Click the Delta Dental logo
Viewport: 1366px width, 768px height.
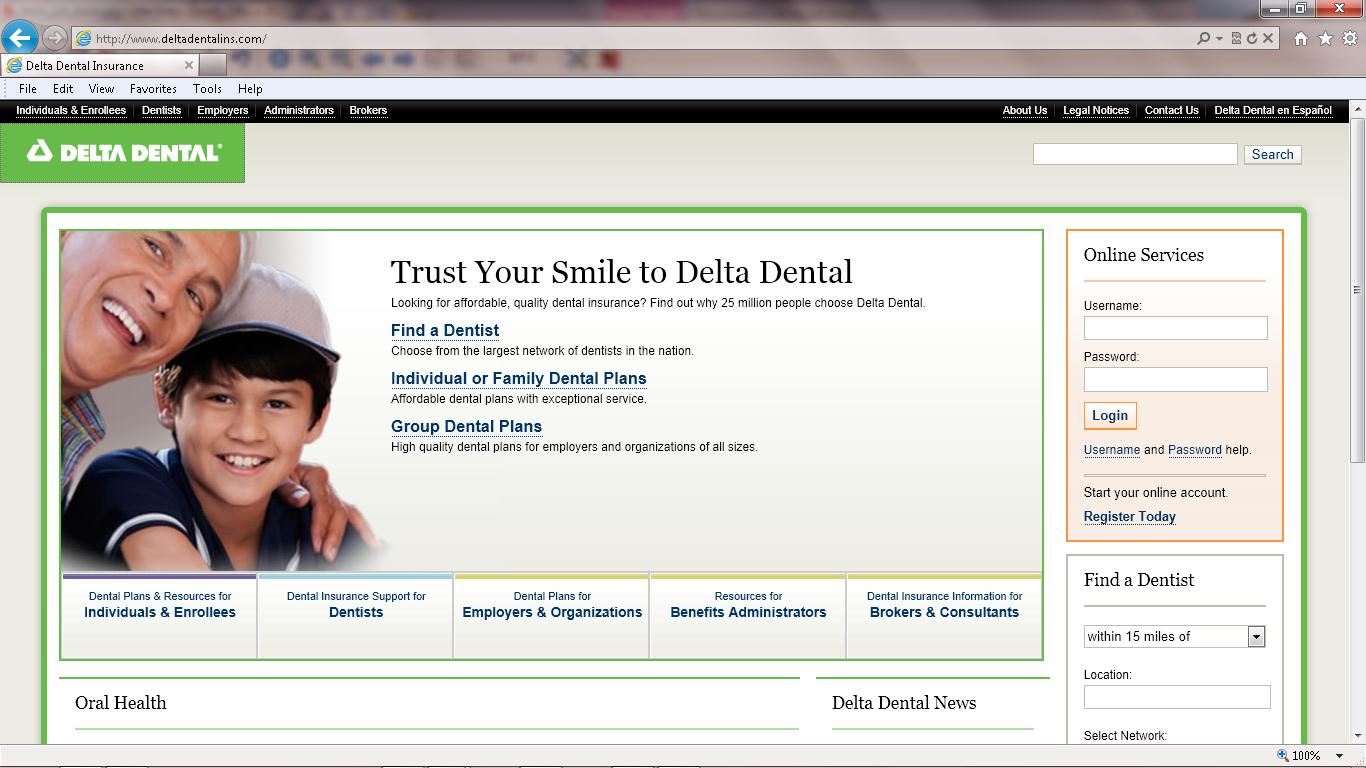[122, 153]
